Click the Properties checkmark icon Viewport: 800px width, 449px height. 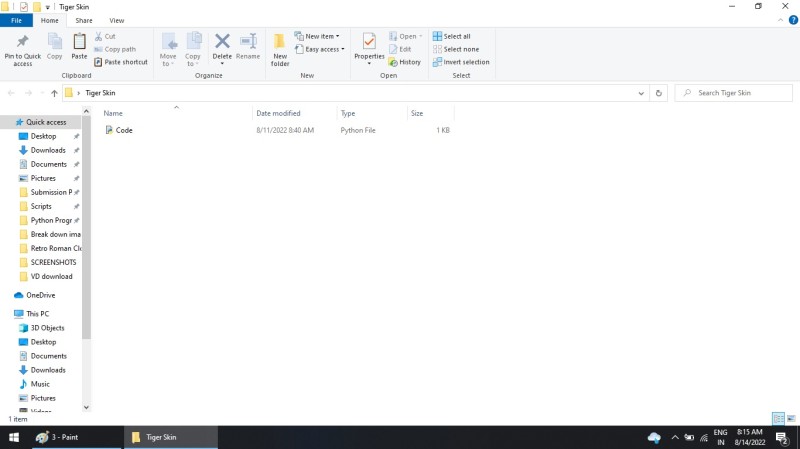[x=369, y=41]
